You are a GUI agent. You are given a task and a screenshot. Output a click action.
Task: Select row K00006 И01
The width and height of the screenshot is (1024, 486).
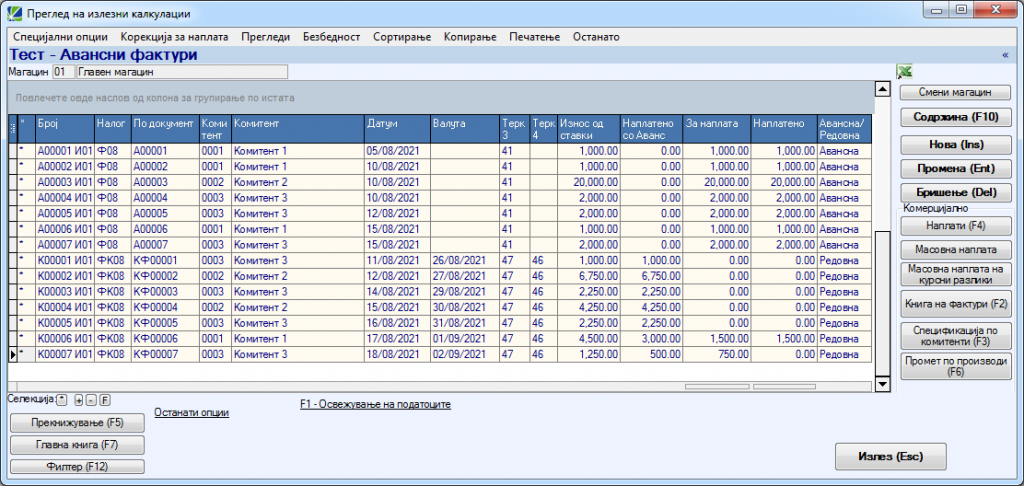click(440, 339)
